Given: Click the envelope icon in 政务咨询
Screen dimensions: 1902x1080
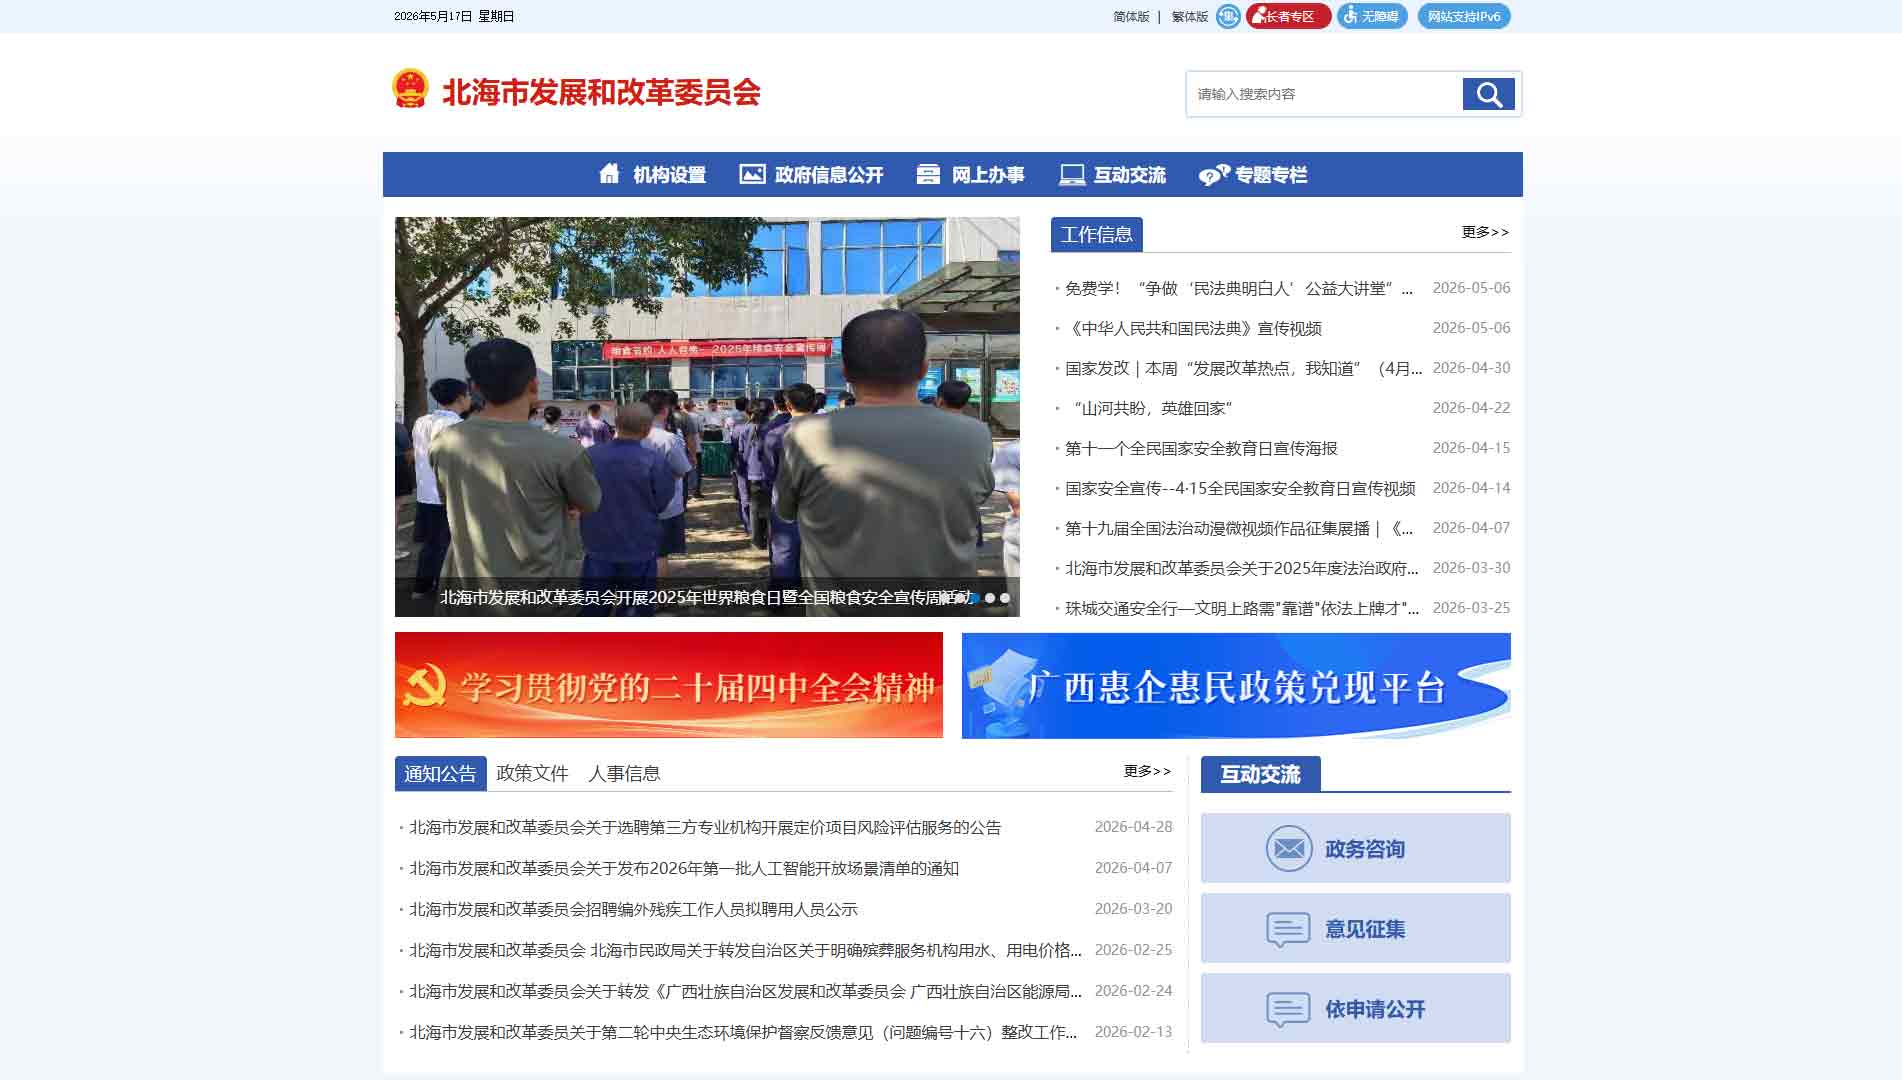Looking at the screenshot, I should [1289, 848].
